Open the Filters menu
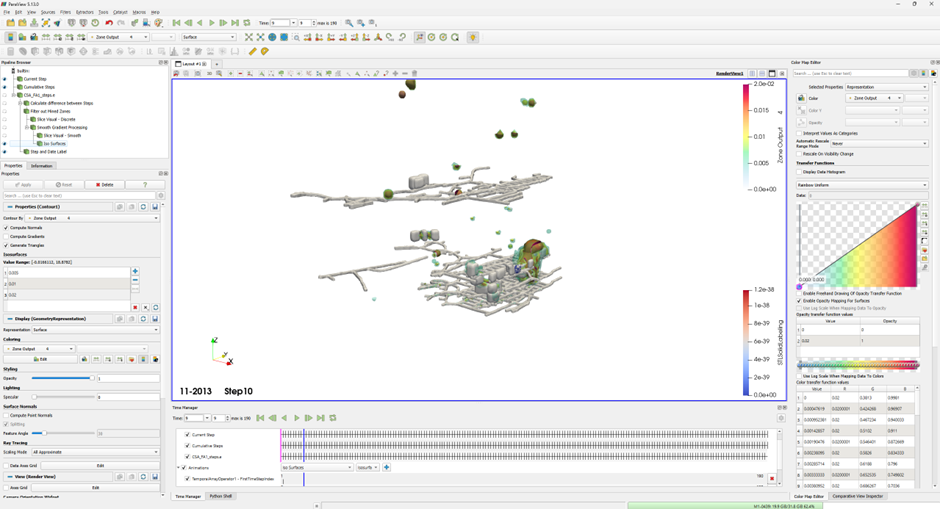The width and height of the screenshot is (940, 509). coord(65,12)
